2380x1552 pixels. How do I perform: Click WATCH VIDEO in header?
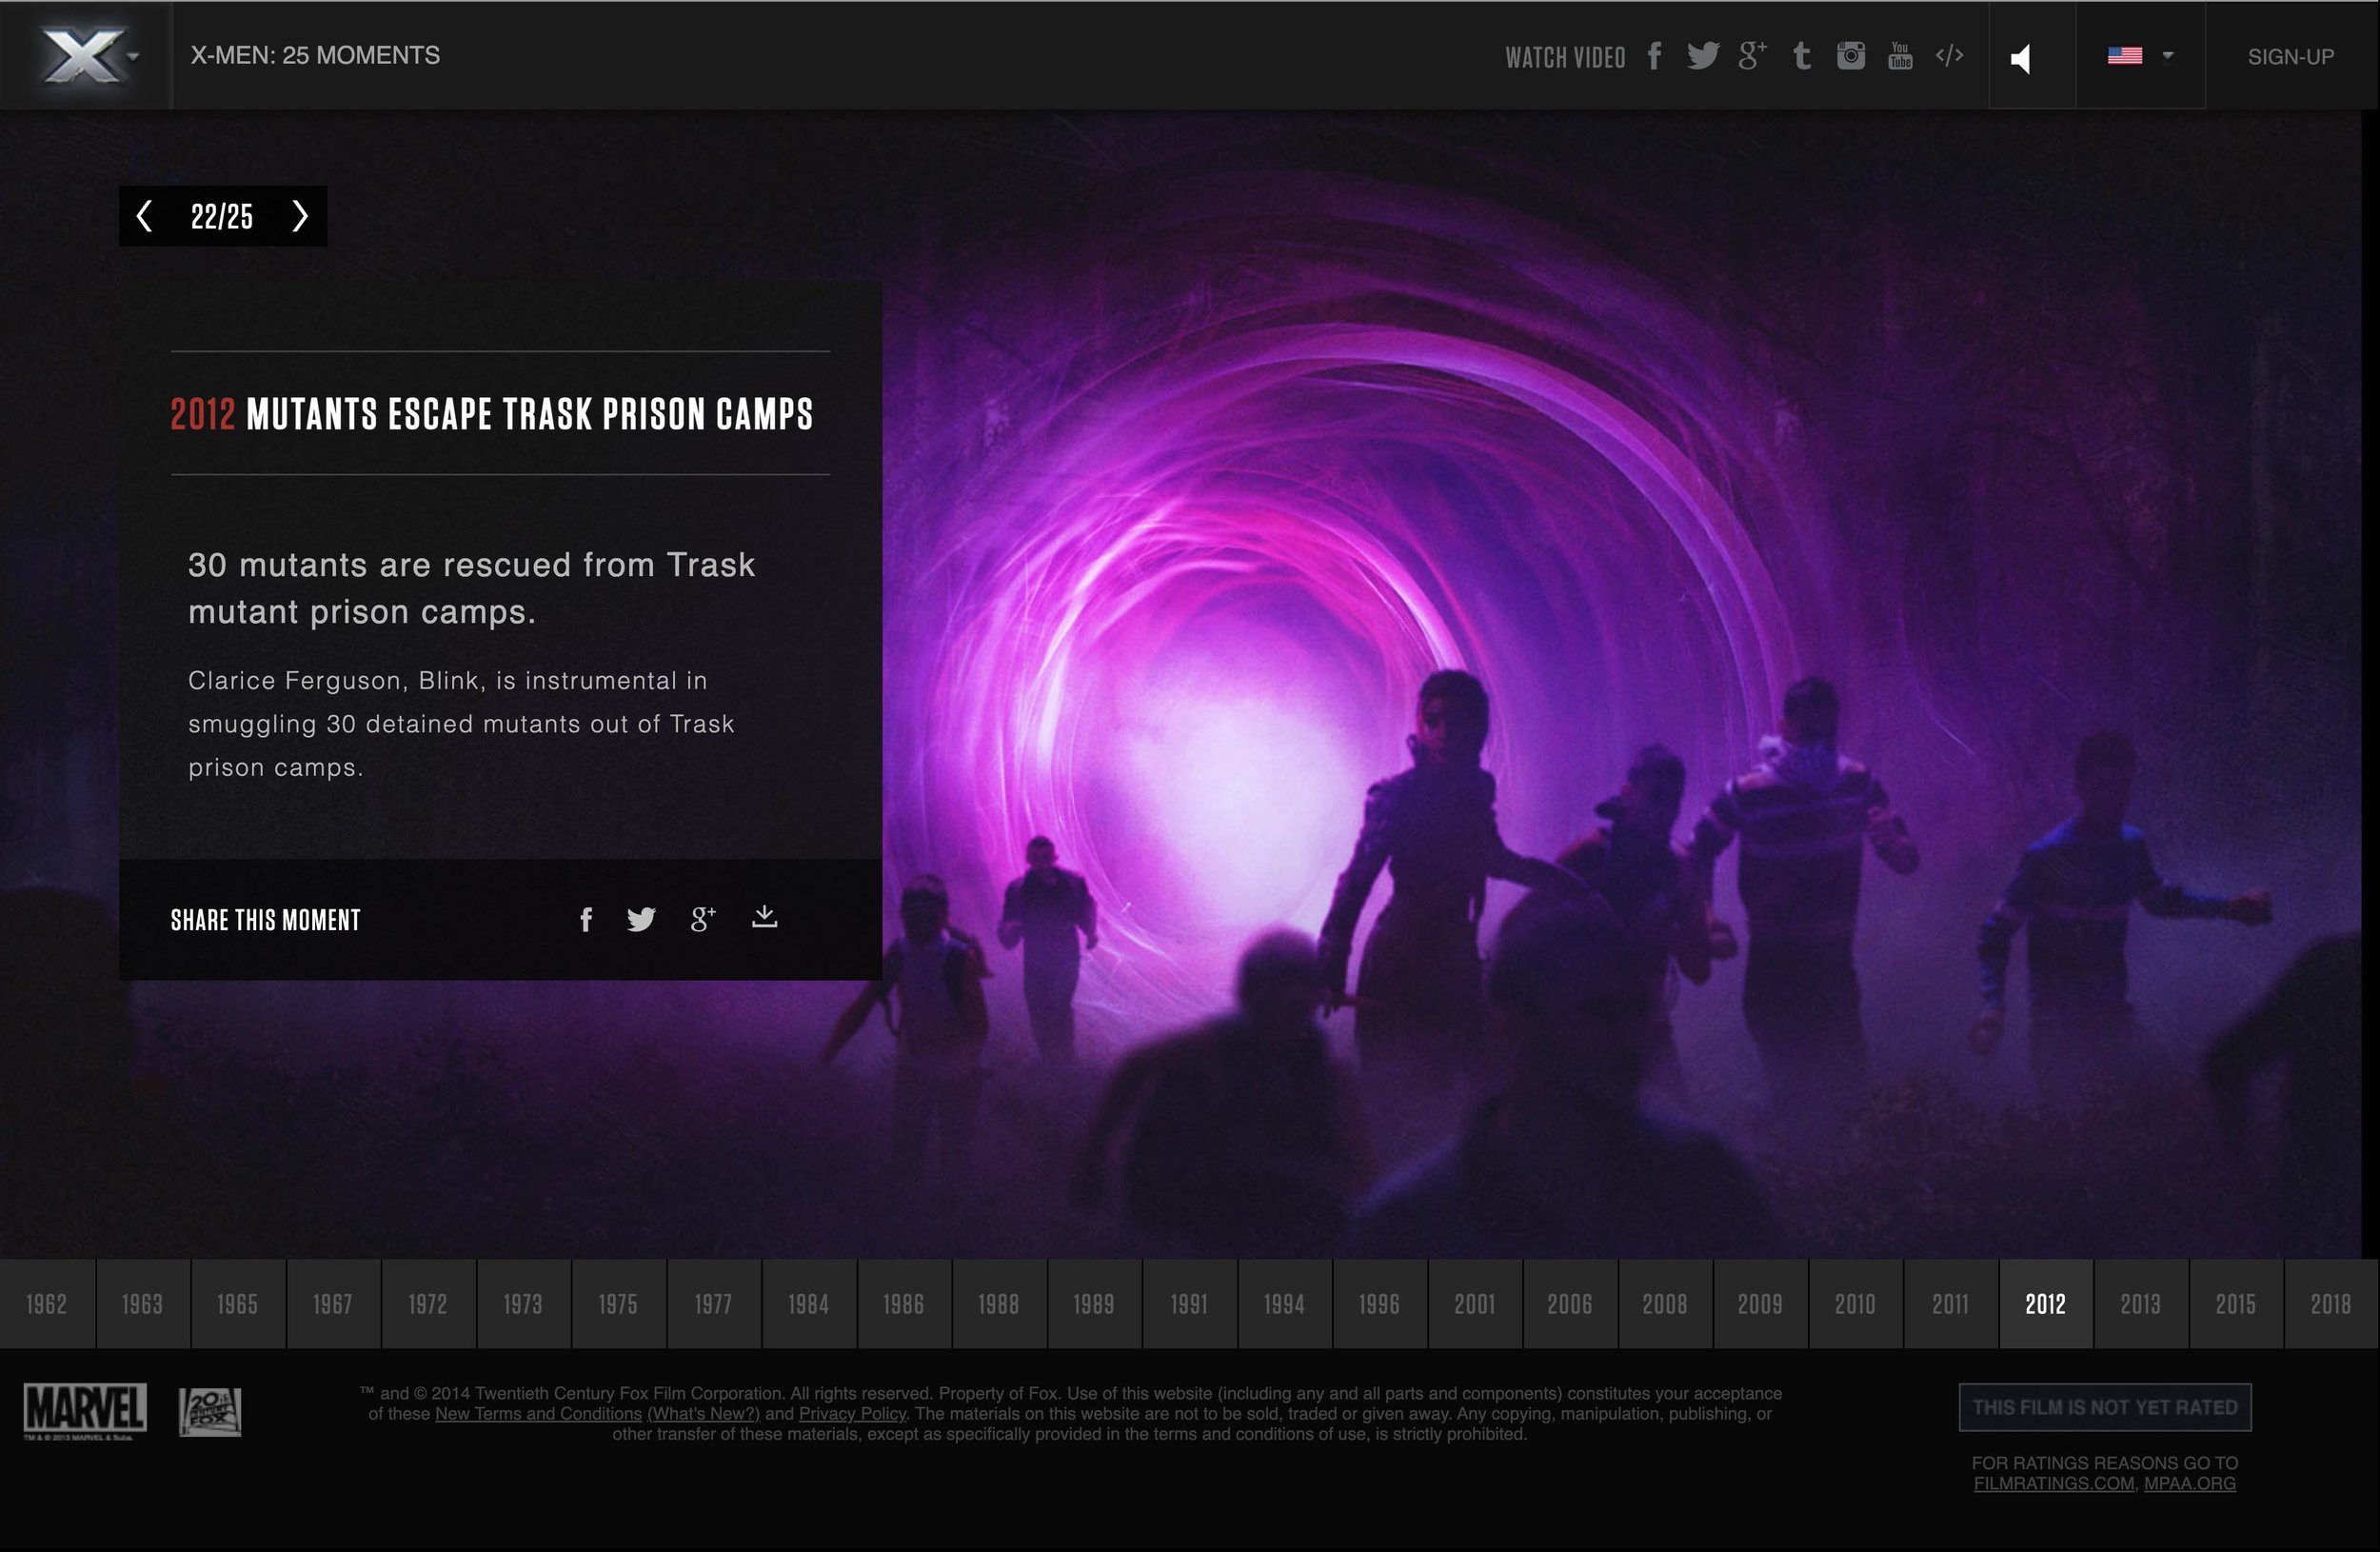pyautogui.click(x=1565, y=58)
